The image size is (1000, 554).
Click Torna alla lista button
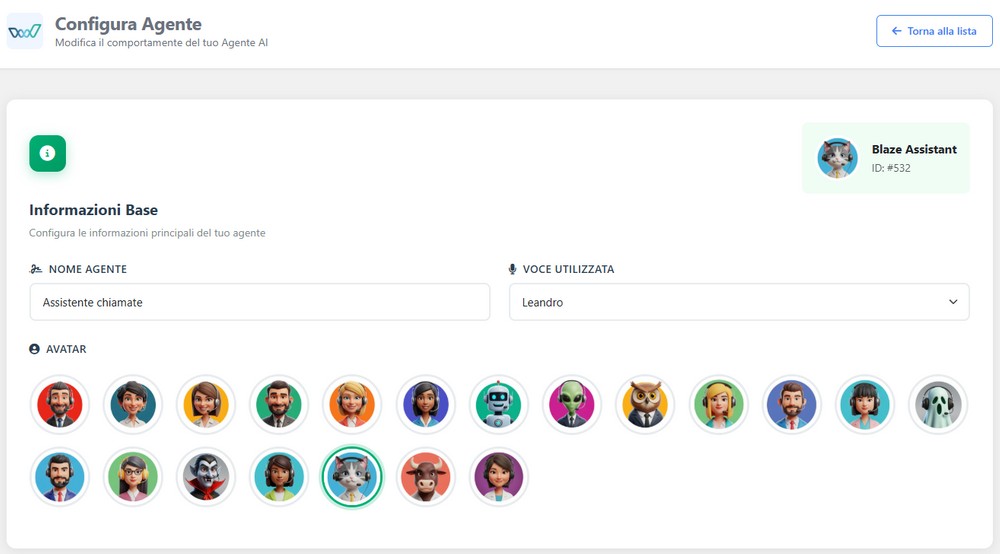coord(934,31)
